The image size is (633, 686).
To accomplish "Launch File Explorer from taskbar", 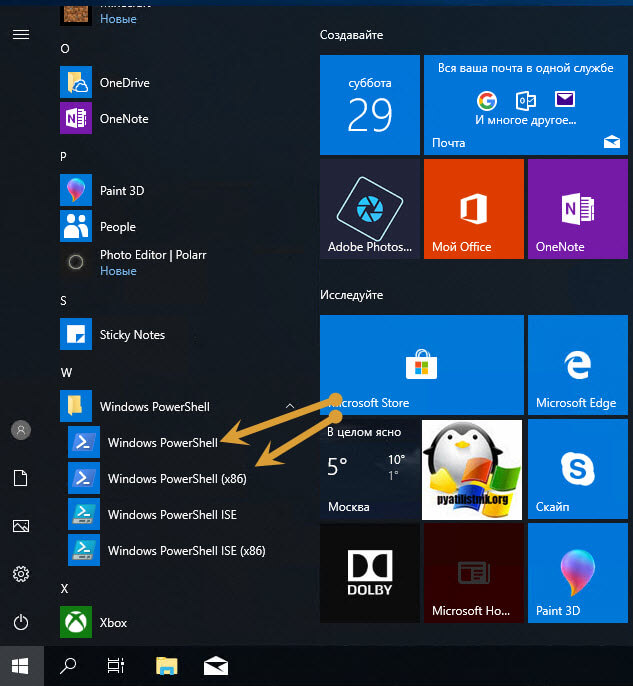I will [x=166, y=664].
